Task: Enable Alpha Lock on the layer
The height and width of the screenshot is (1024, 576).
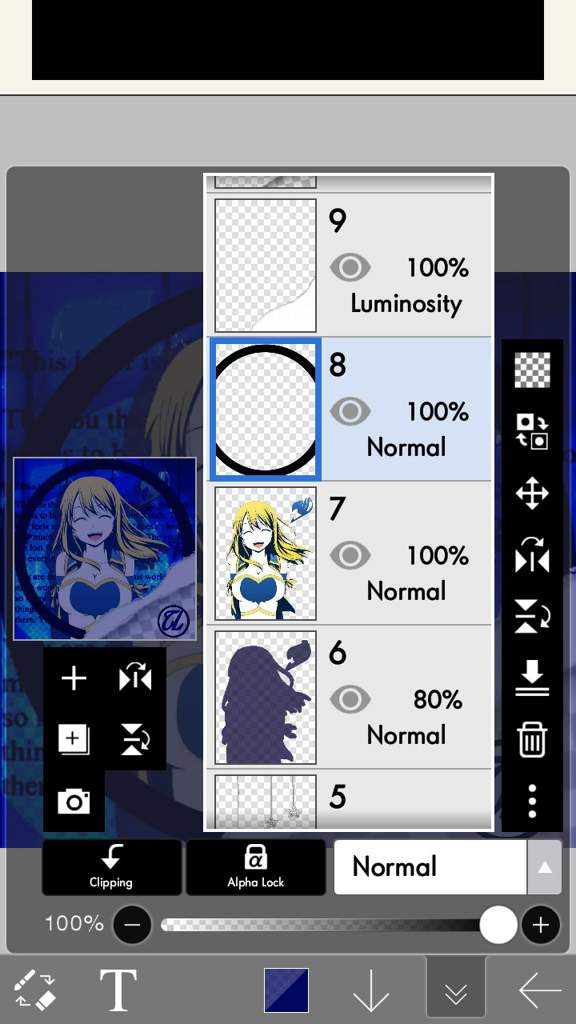Action: pyautogui.click(x=255, y=867)
